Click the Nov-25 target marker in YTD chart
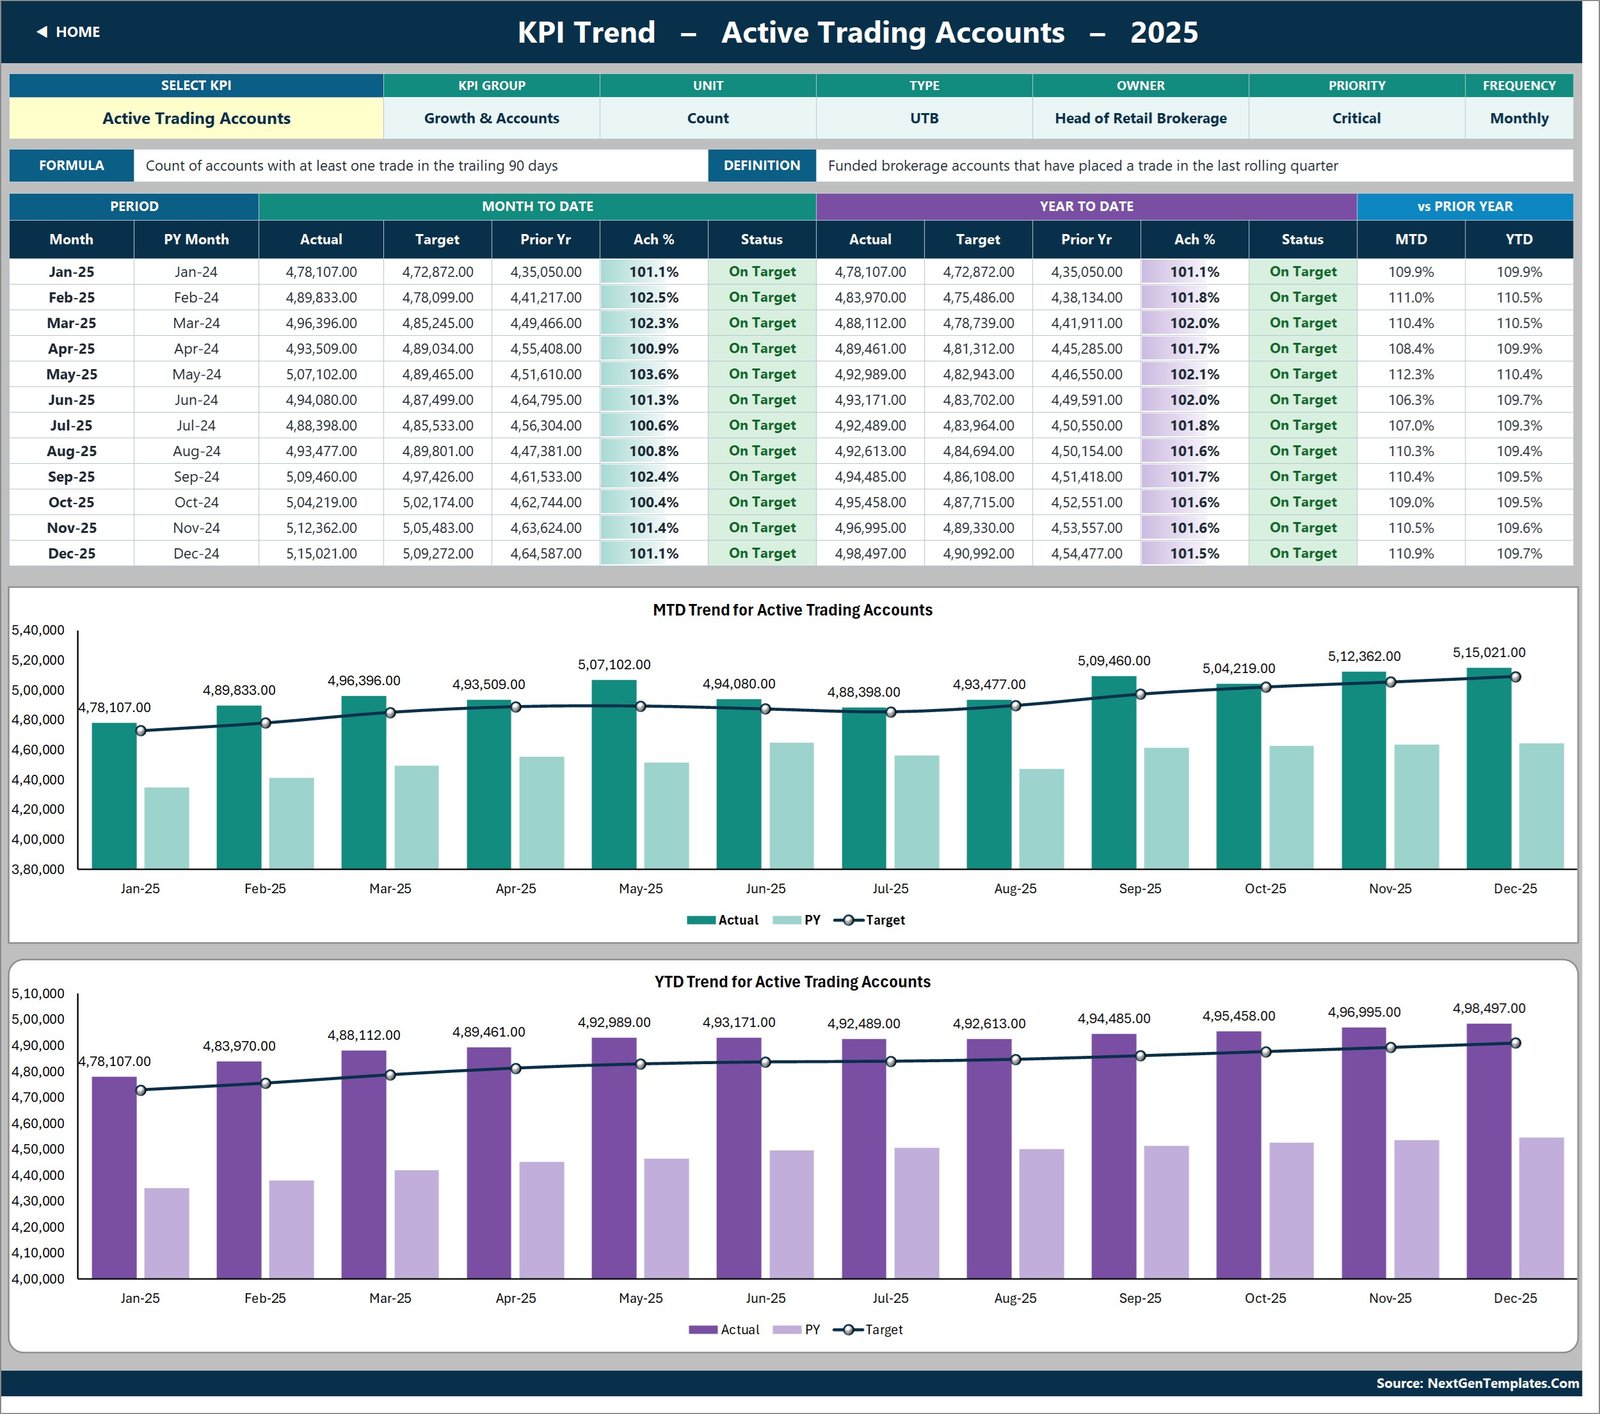The width and height of the screenshot is (1600, 1414). [1390, 1048]
